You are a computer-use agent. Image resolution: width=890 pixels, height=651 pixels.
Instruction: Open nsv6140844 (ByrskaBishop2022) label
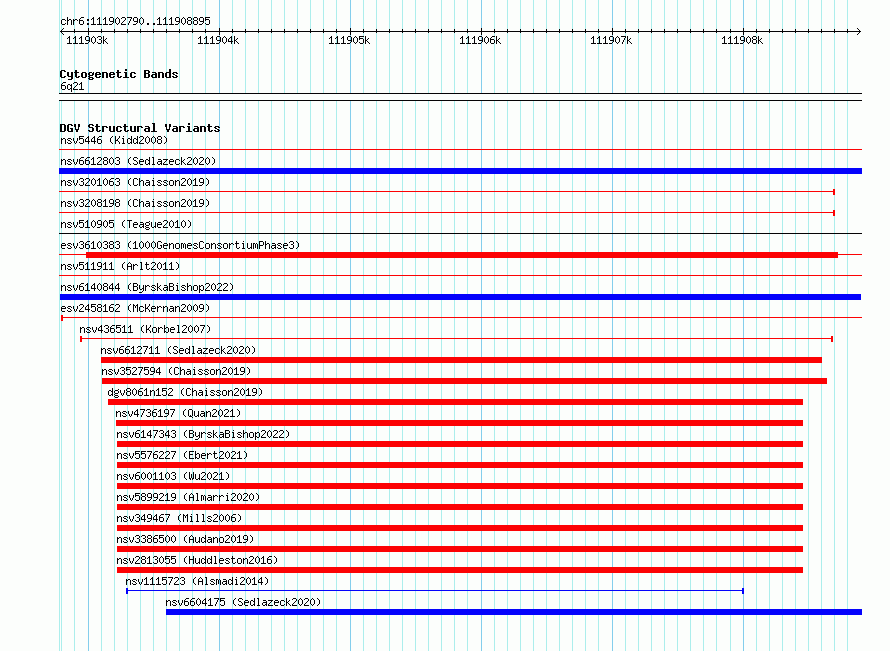tap(147, 287)
